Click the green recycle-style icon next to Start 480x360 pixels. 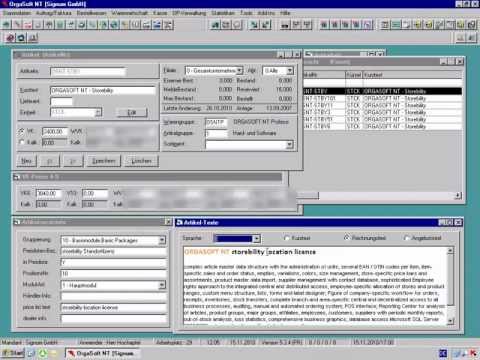(x=43, y=353)
